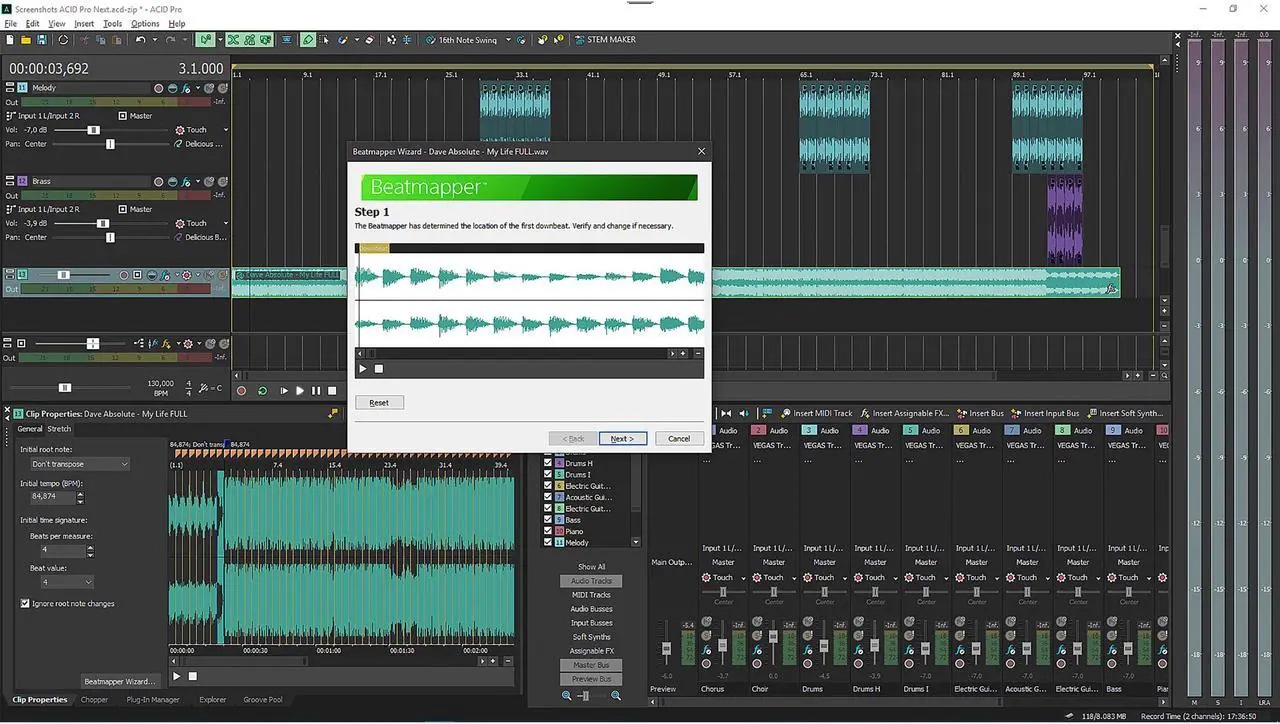Open track FX on the Brass track
The height and width of the screenshot is (724, 1280).
(186, 181)
